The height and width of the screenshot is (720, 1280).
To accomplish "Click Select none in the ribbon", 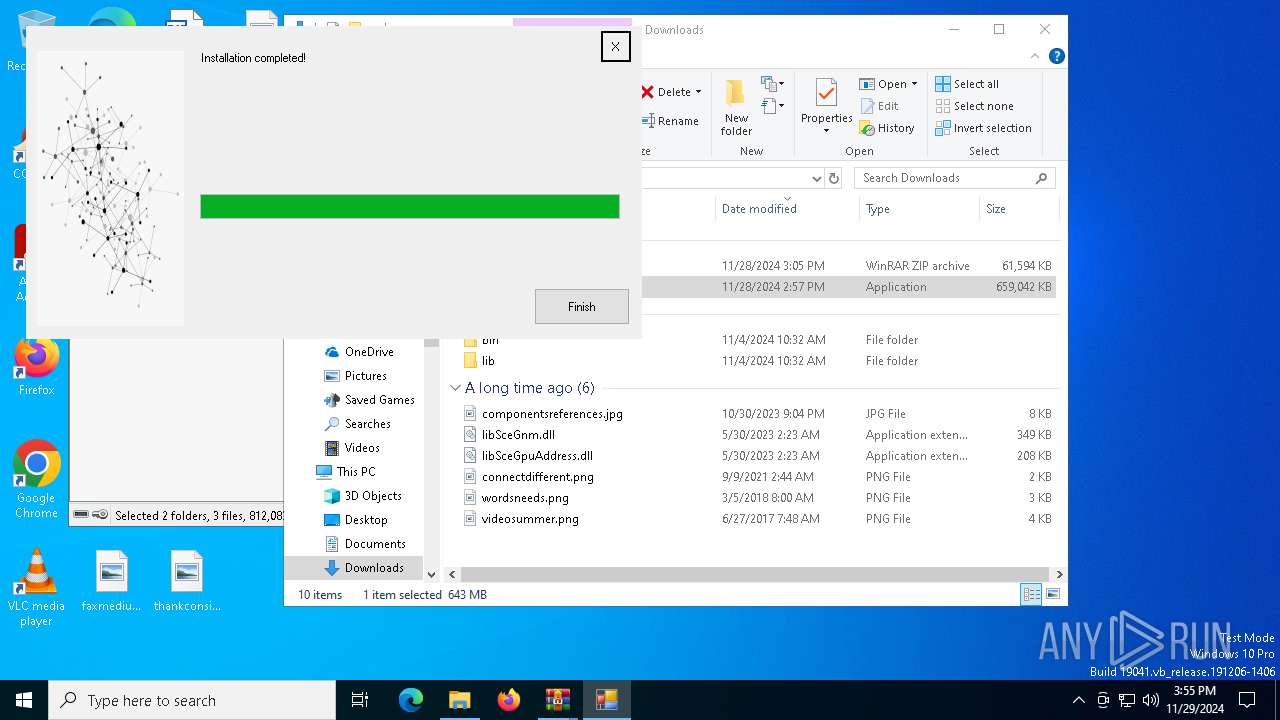I will [974, 106].
